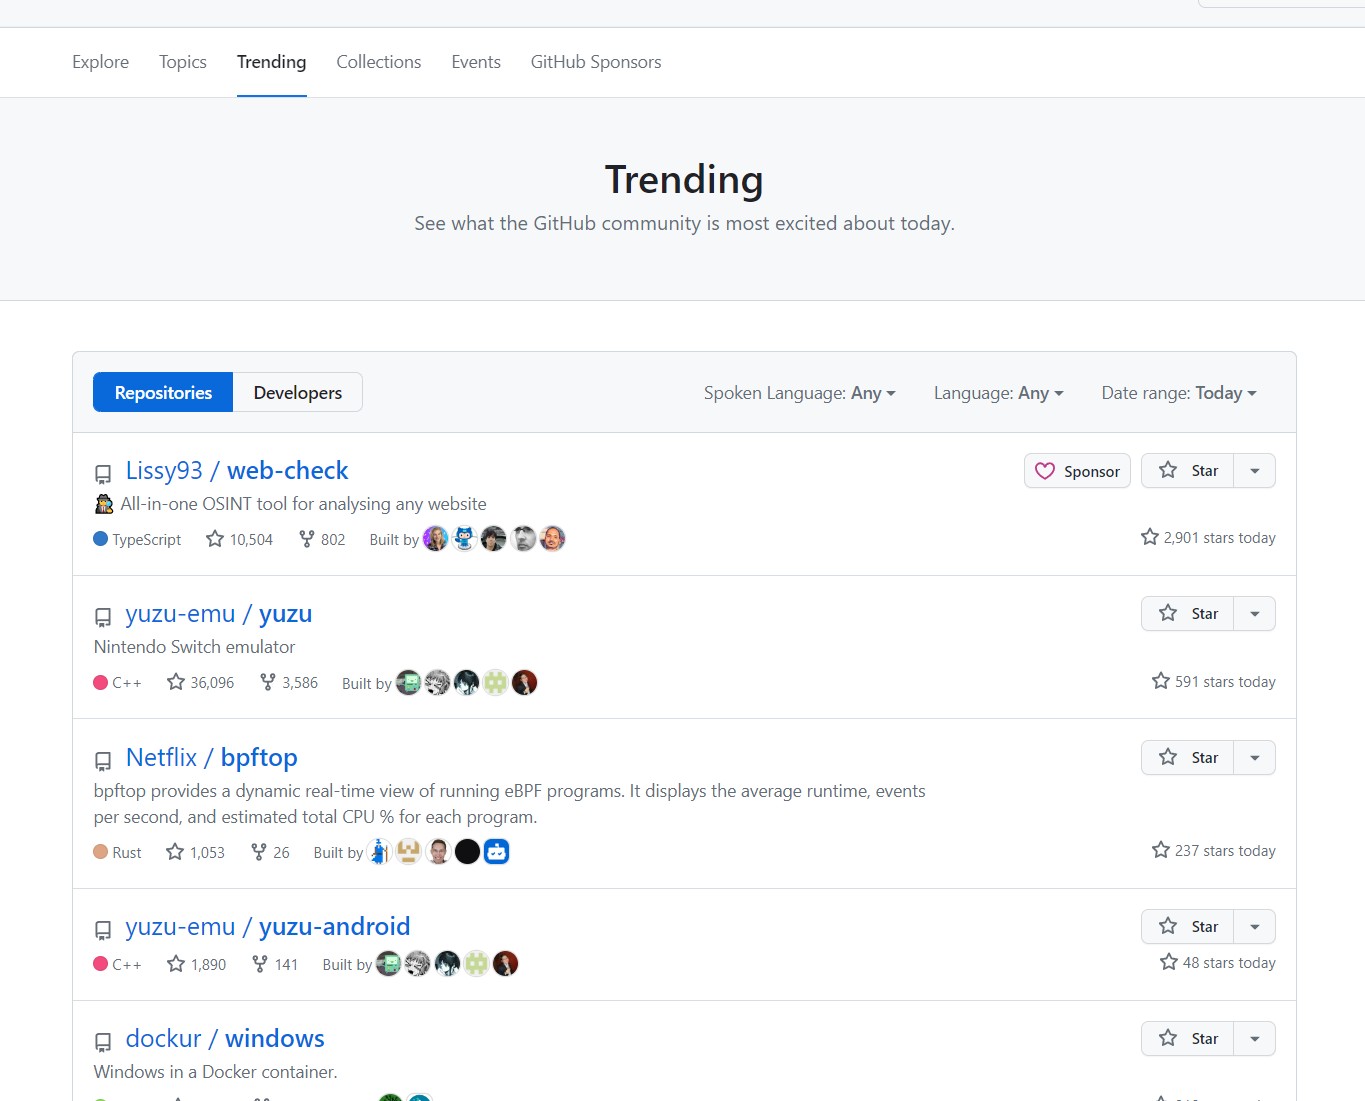Click the star icon beside 591 stars today
Screen dimensions: 1365x1101
(x=1161, y=681)
